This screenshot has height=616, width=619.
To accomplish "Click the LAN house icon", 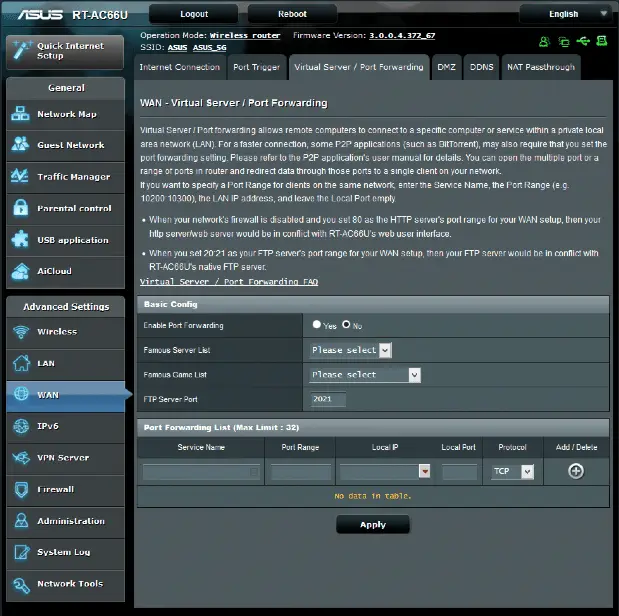I will tap(21, 363).
